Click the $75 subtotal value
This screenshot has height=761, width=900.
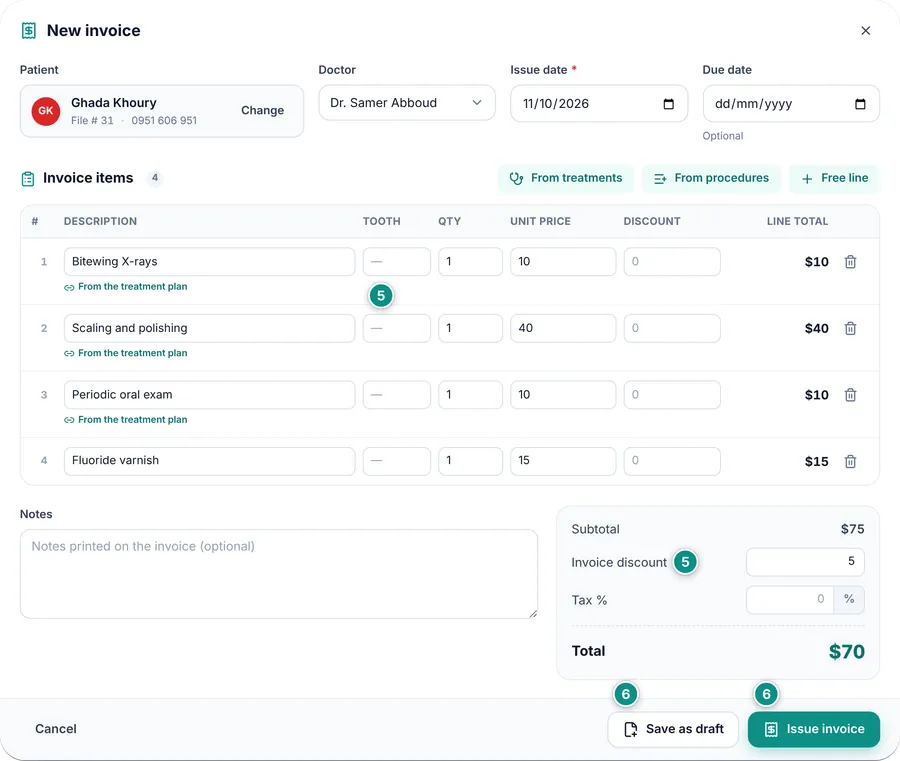click(x=852, y=529)
